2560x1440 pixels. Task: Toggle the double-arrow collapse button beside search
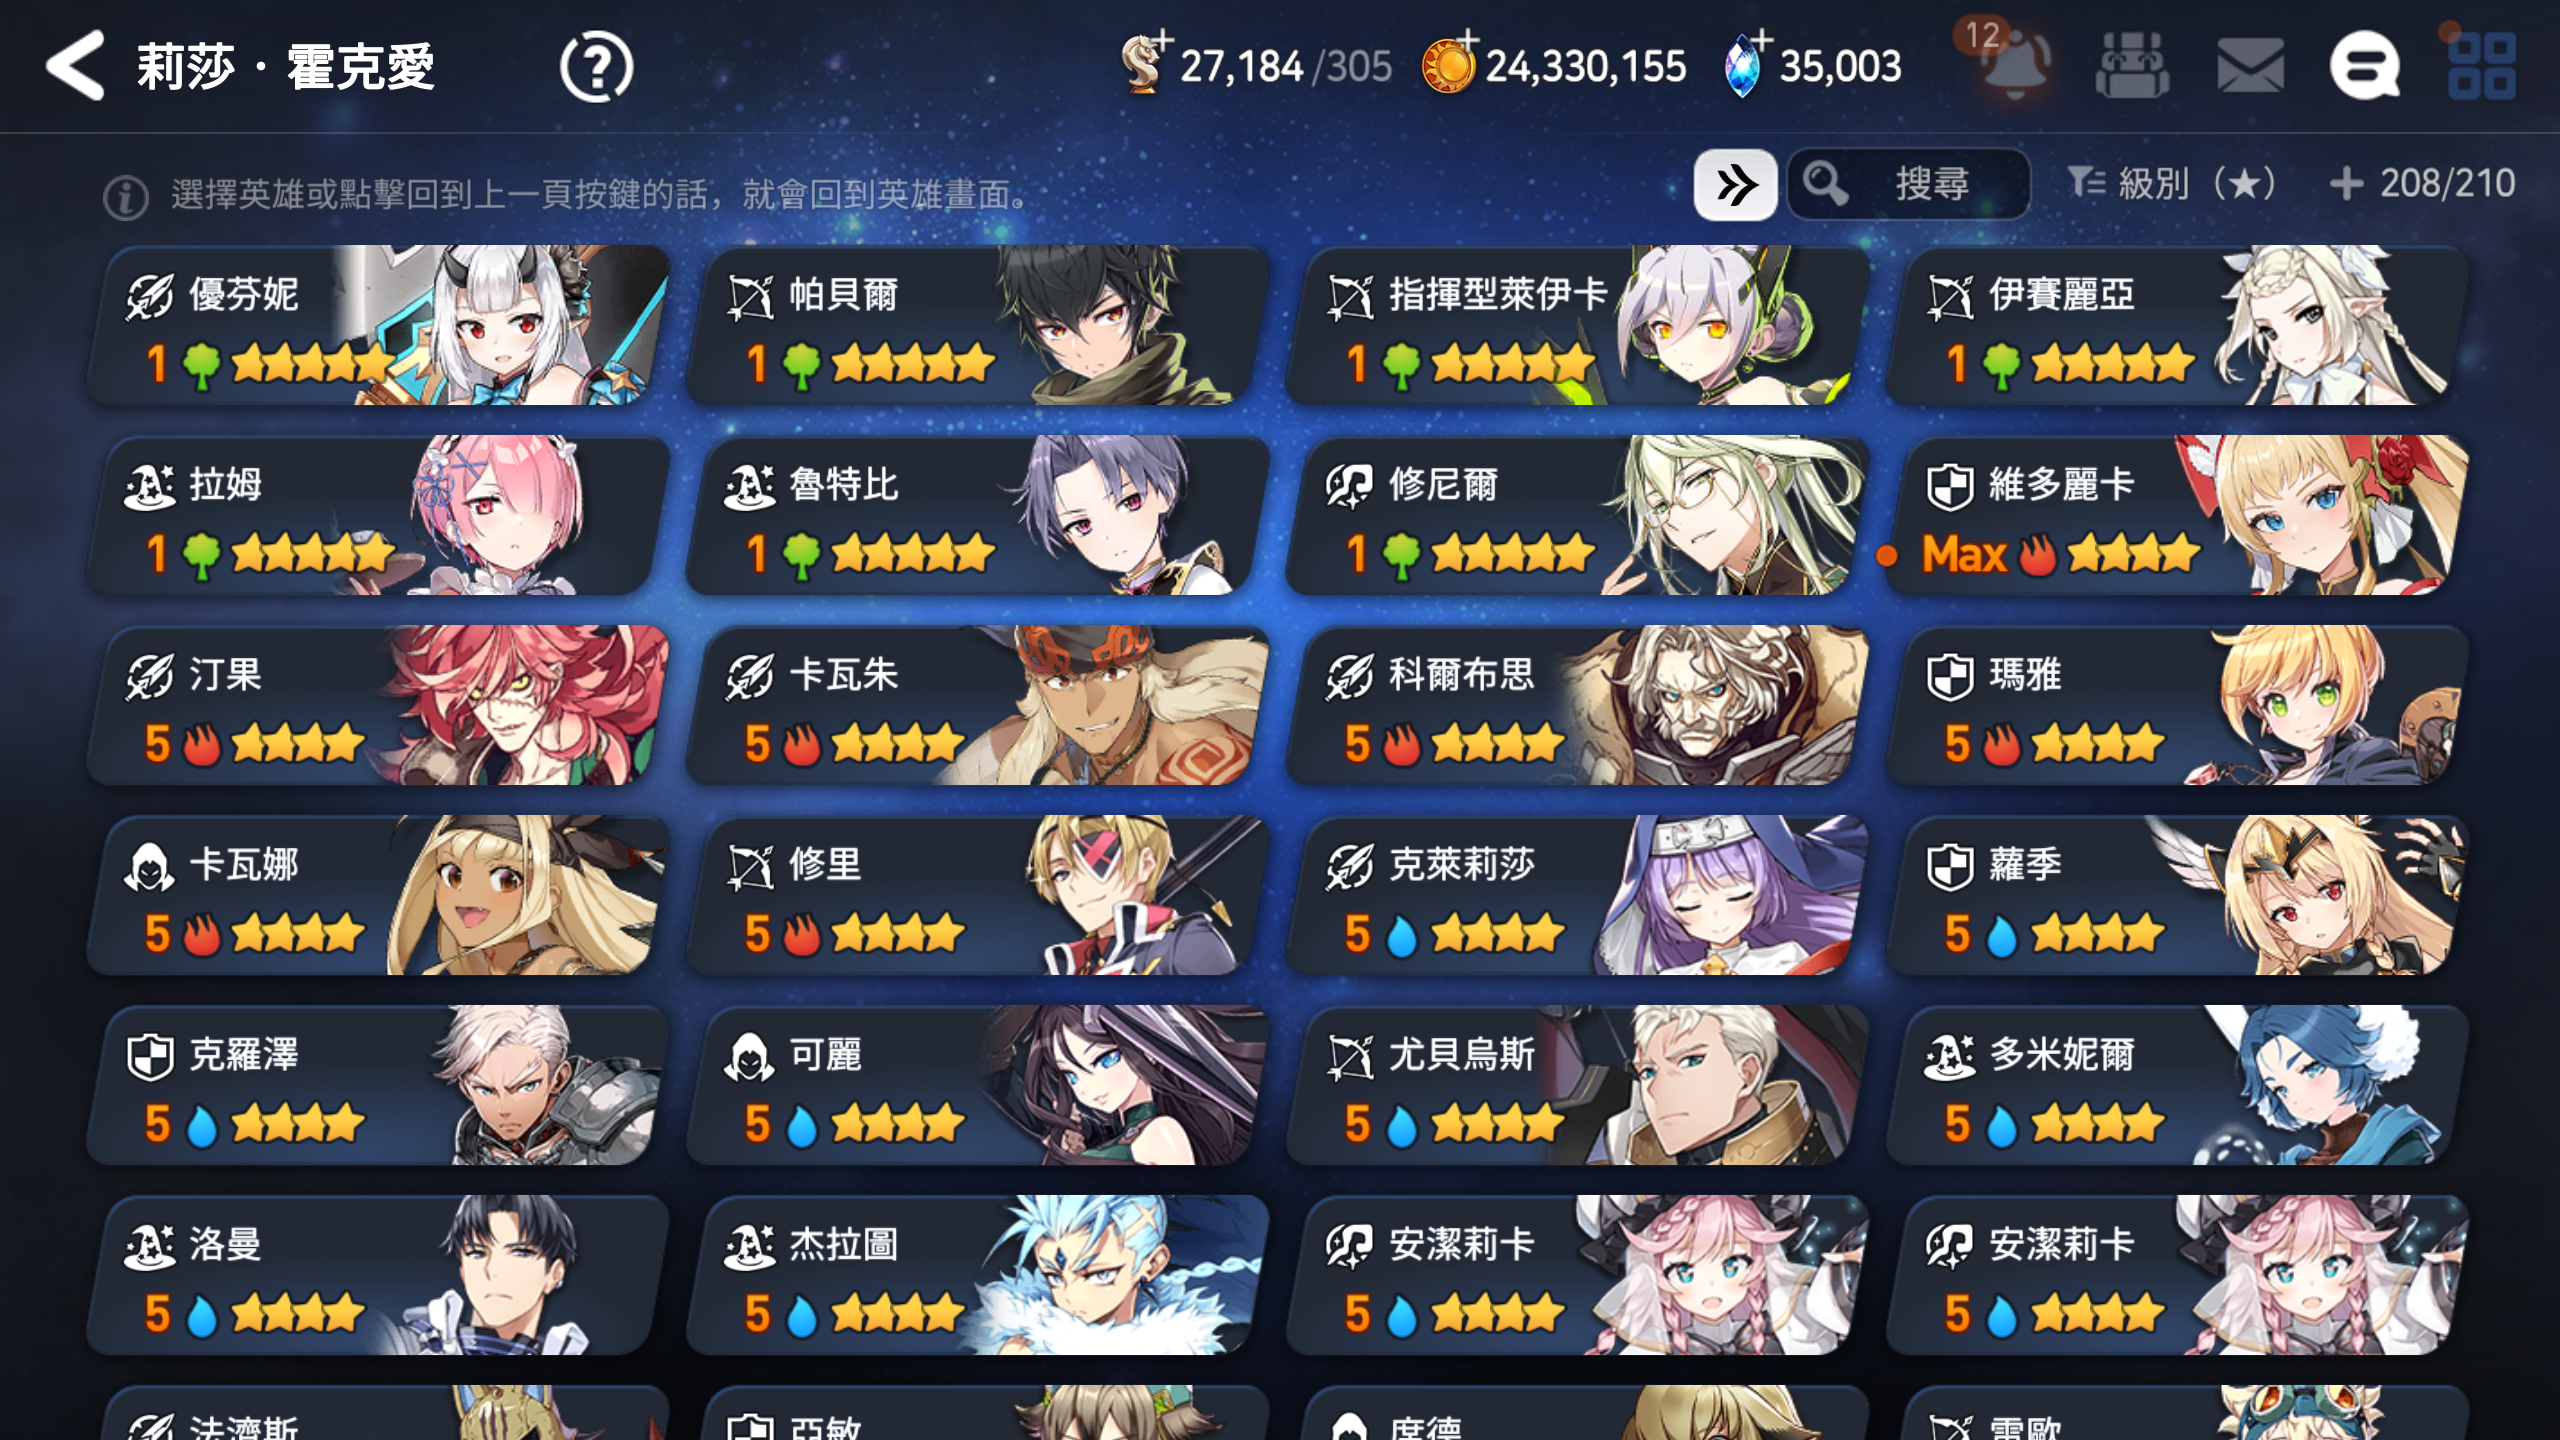[1735, 185]
